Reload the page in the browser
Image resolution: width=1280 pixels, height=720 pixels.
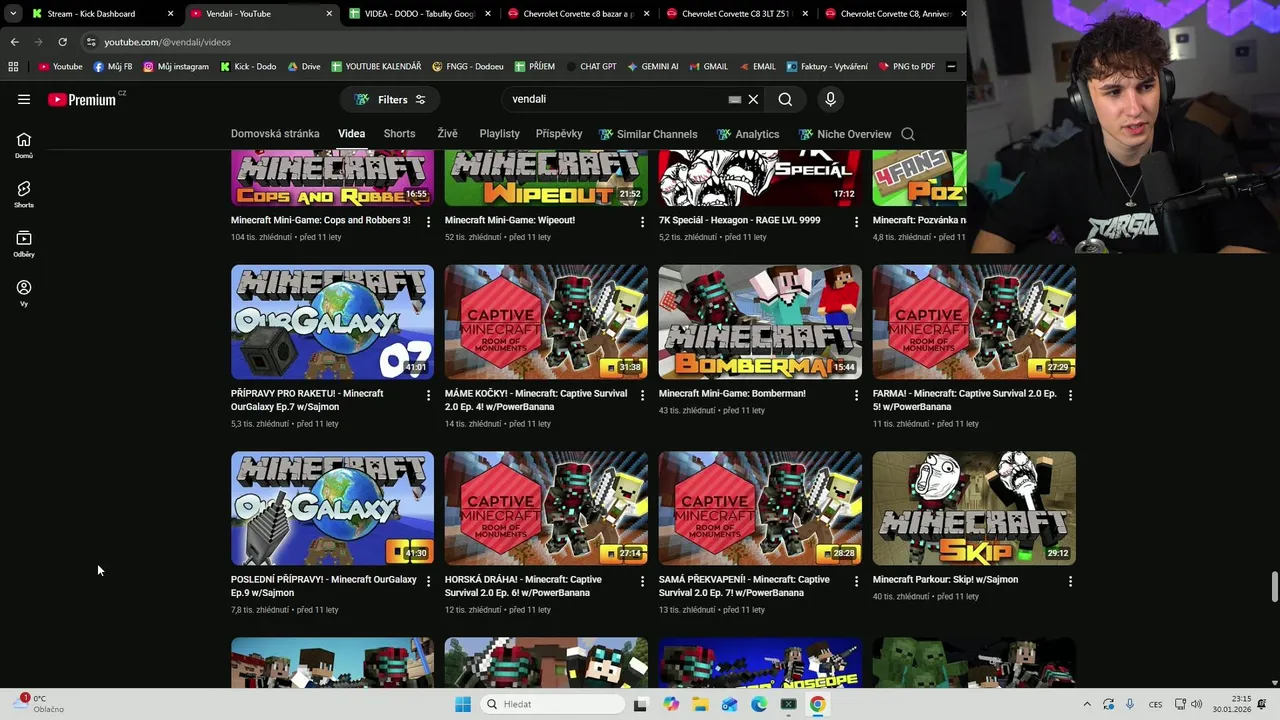(x=62, y=42)
